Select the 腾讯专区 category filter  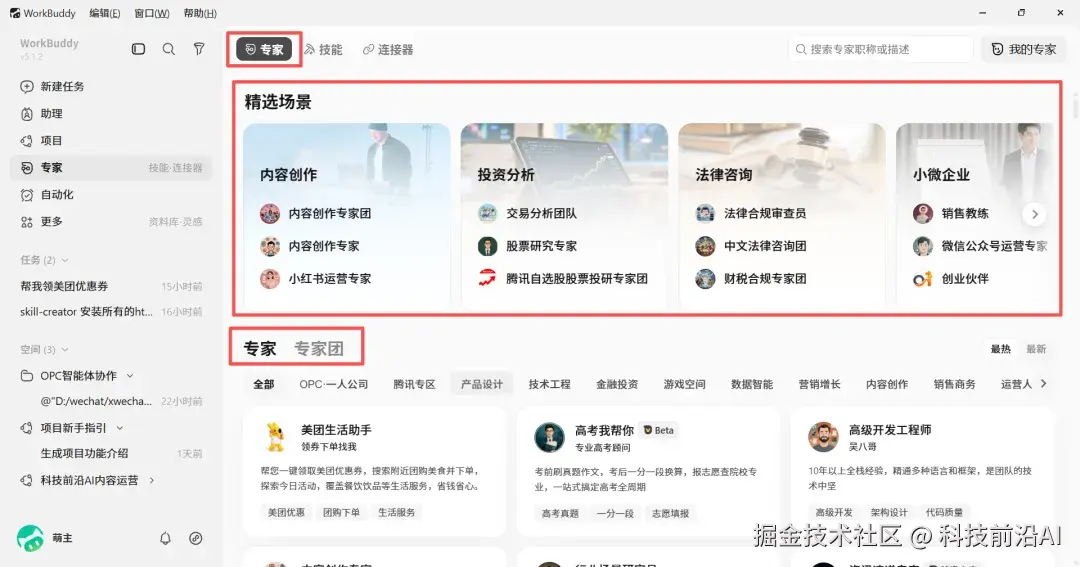[x=414, y=384]
